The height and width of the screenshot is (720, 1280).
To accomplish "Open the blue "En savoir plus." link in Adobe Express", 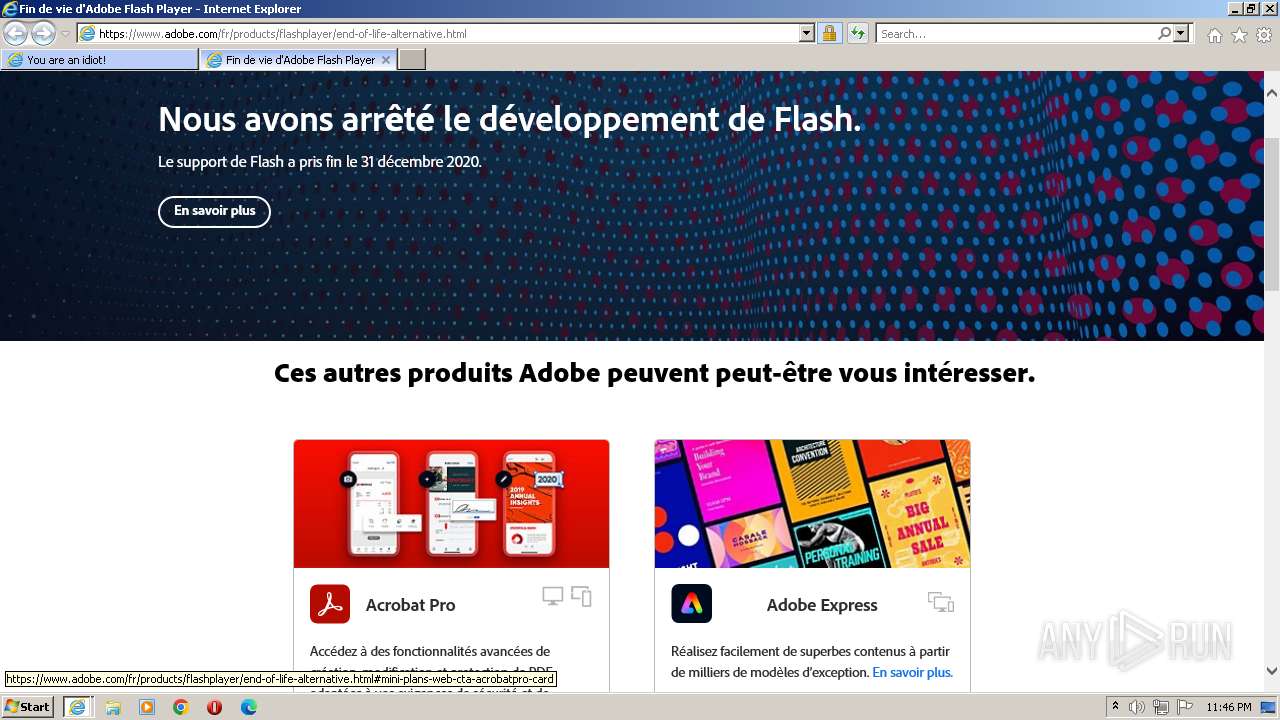I will click(x=912, y=673).
